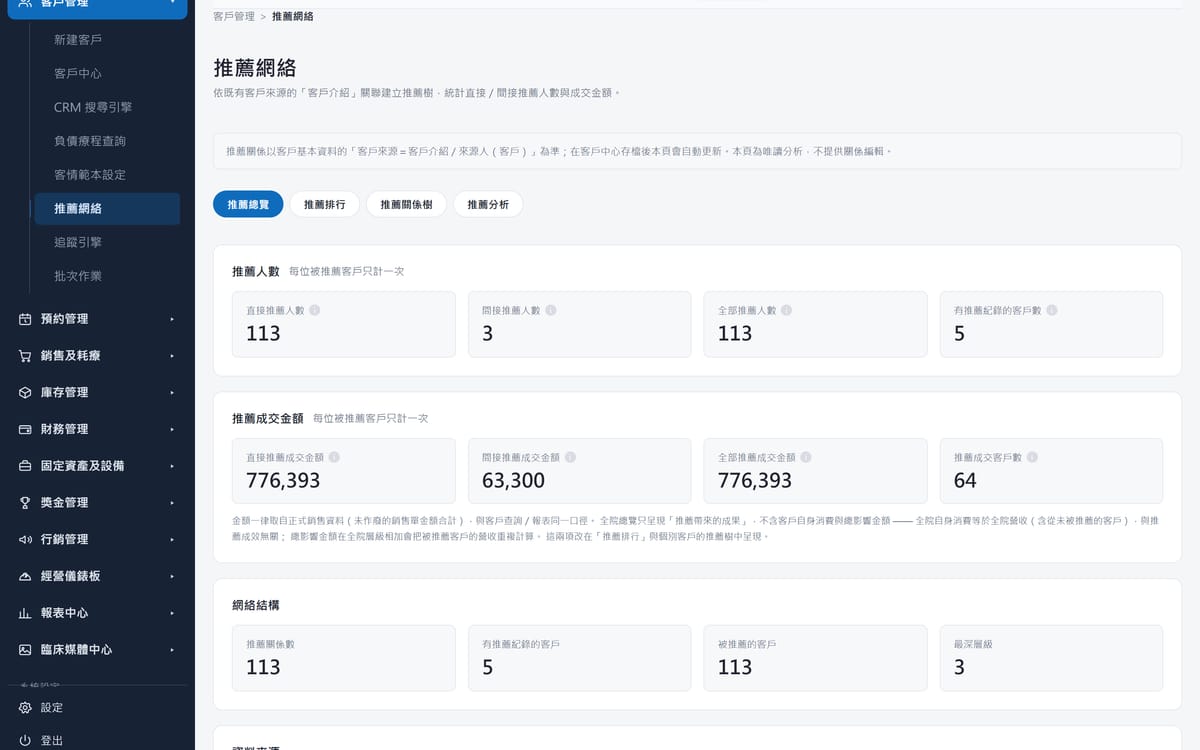
Task: Click the 客戶管理 people icon
Action: (25, 4)
